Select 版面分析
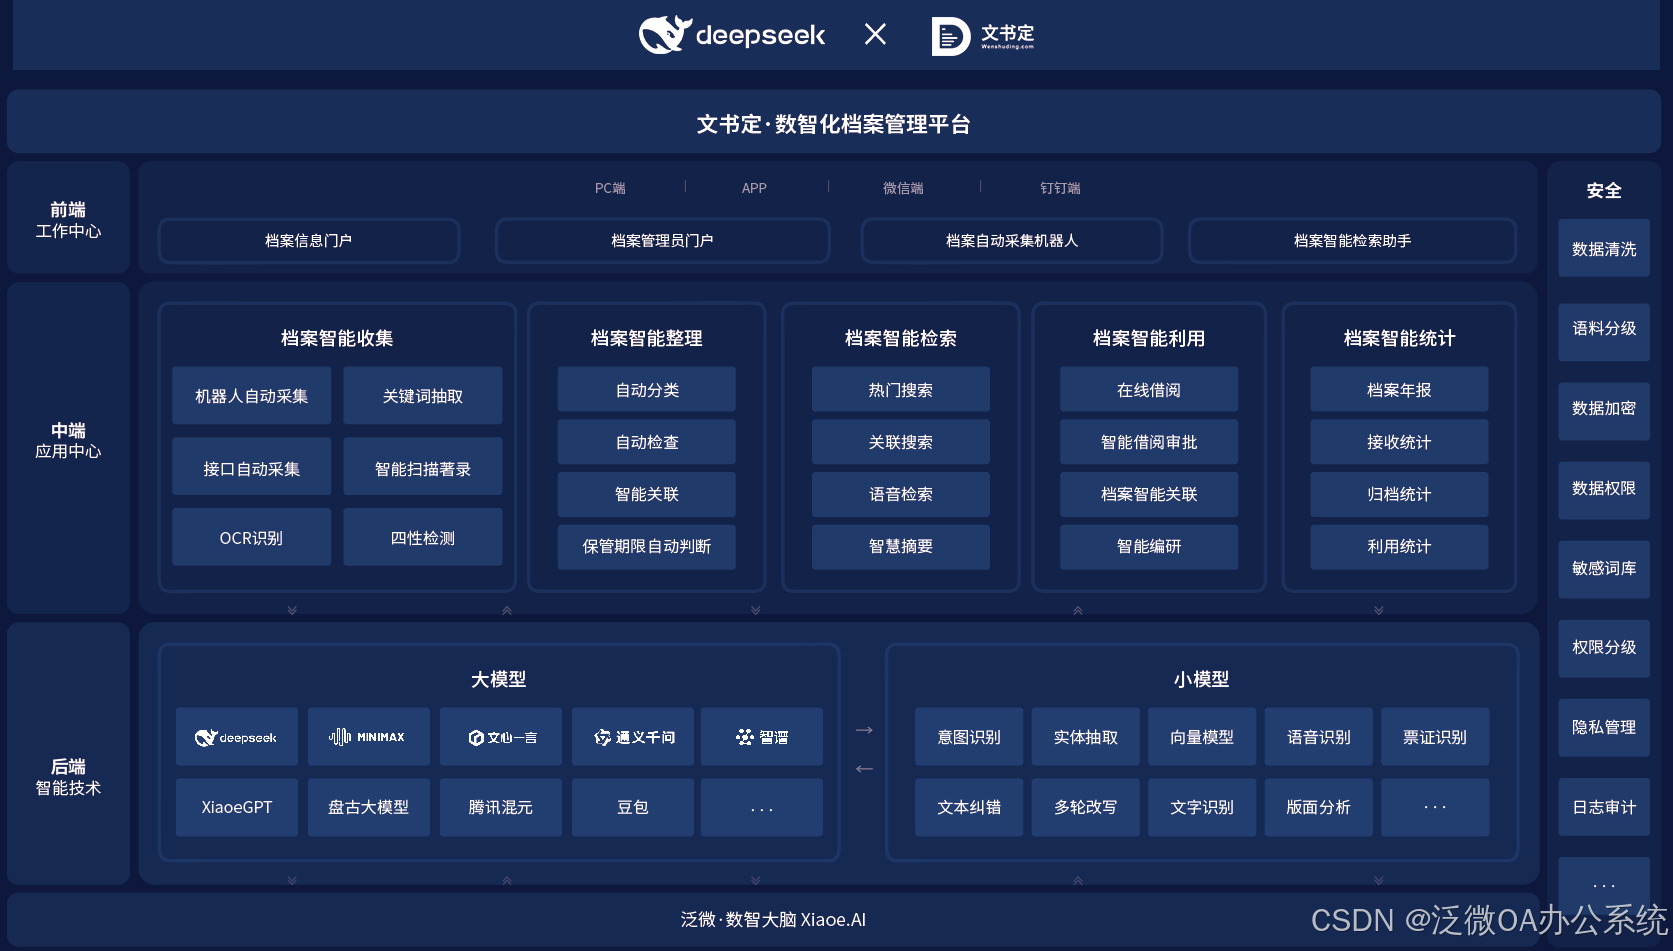This screenshot has width=1673, height=951. coord(1319,807)
